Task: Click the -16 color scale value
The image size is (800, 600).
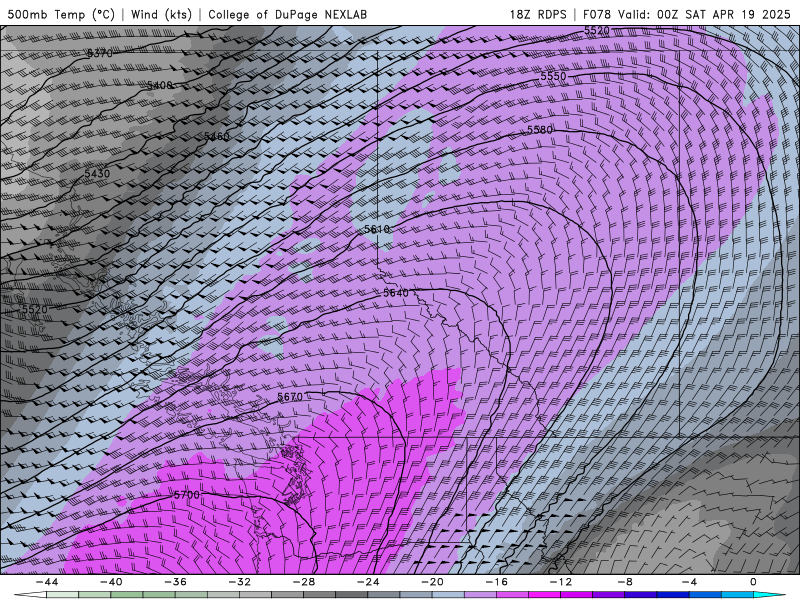Action: point(496,582)
